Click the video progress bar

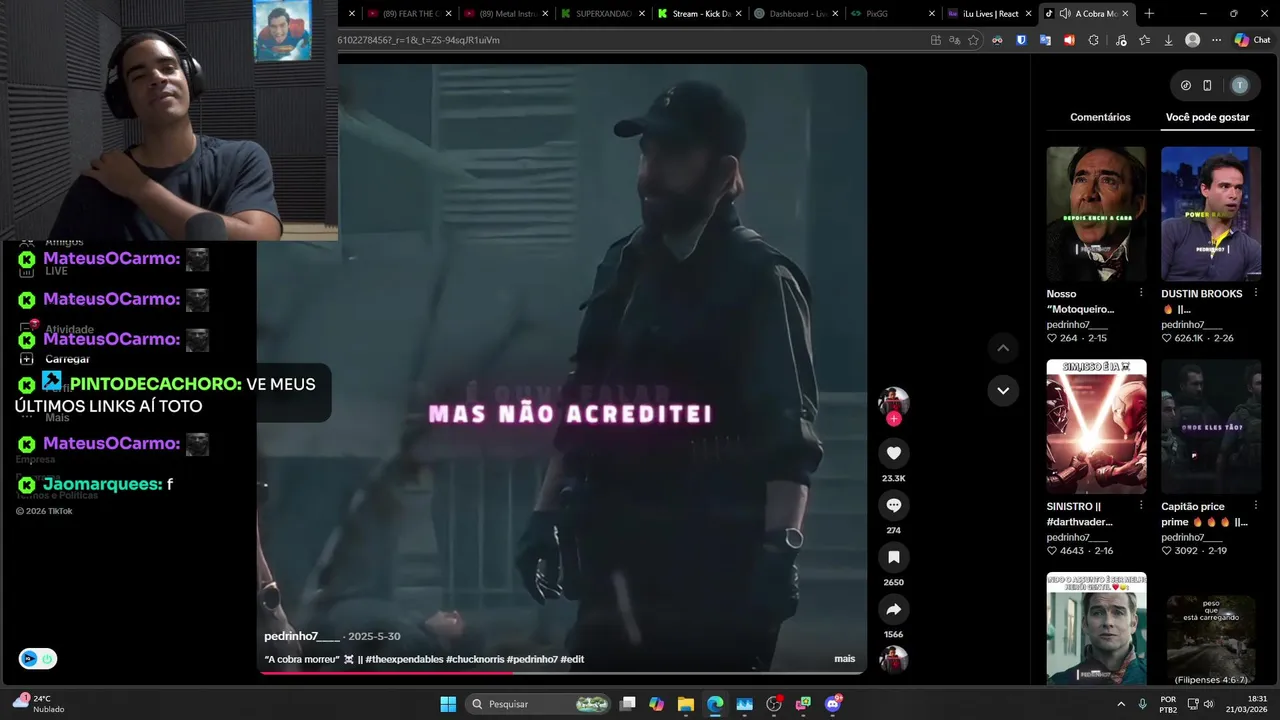[562, 673]
